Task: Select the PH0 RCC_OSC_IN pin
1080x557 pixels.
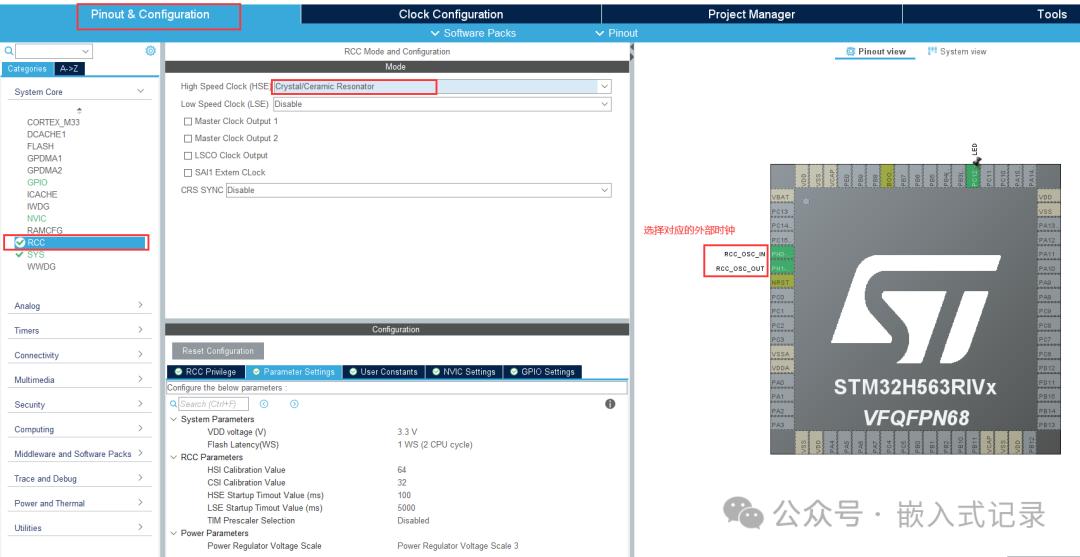Action: pos(782,254)
